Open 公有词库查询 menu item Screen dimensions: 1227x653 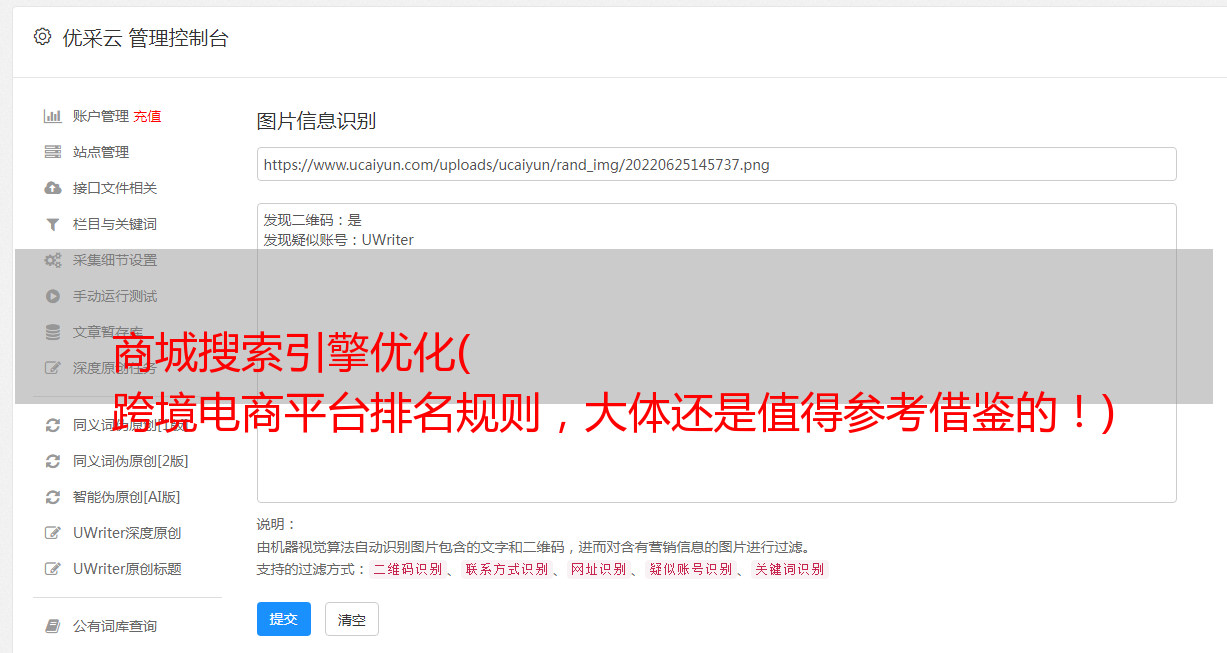point(115,626)
